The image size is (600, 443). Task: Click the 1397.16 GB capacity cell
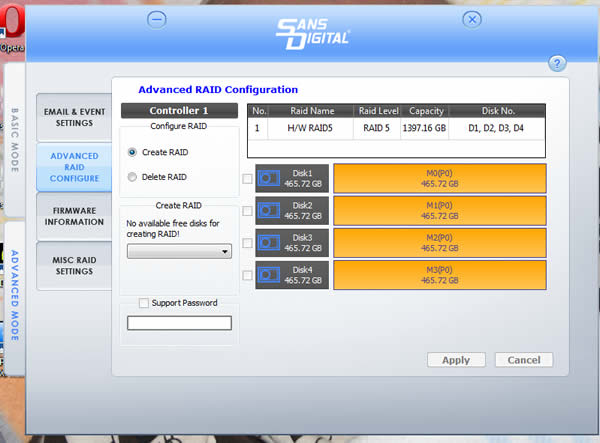coord(424,128)
